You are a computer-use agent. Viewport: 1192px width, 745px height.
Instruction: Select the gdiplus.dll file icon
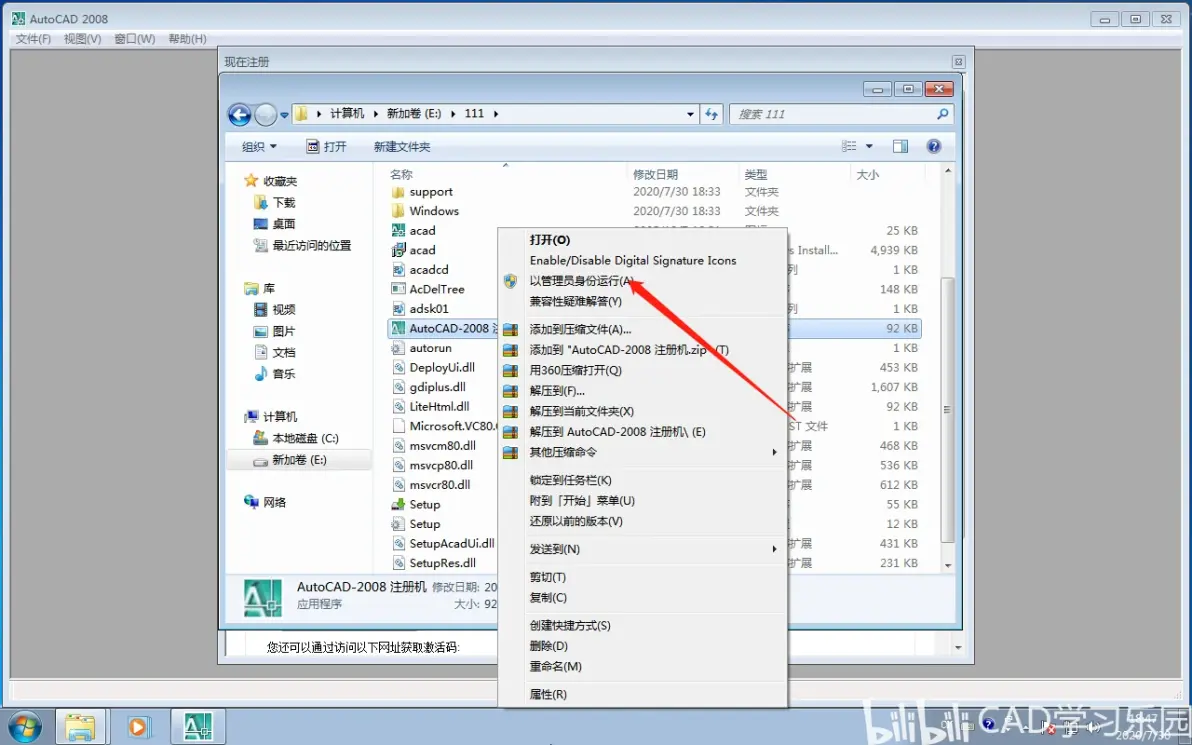click(398, 387)
